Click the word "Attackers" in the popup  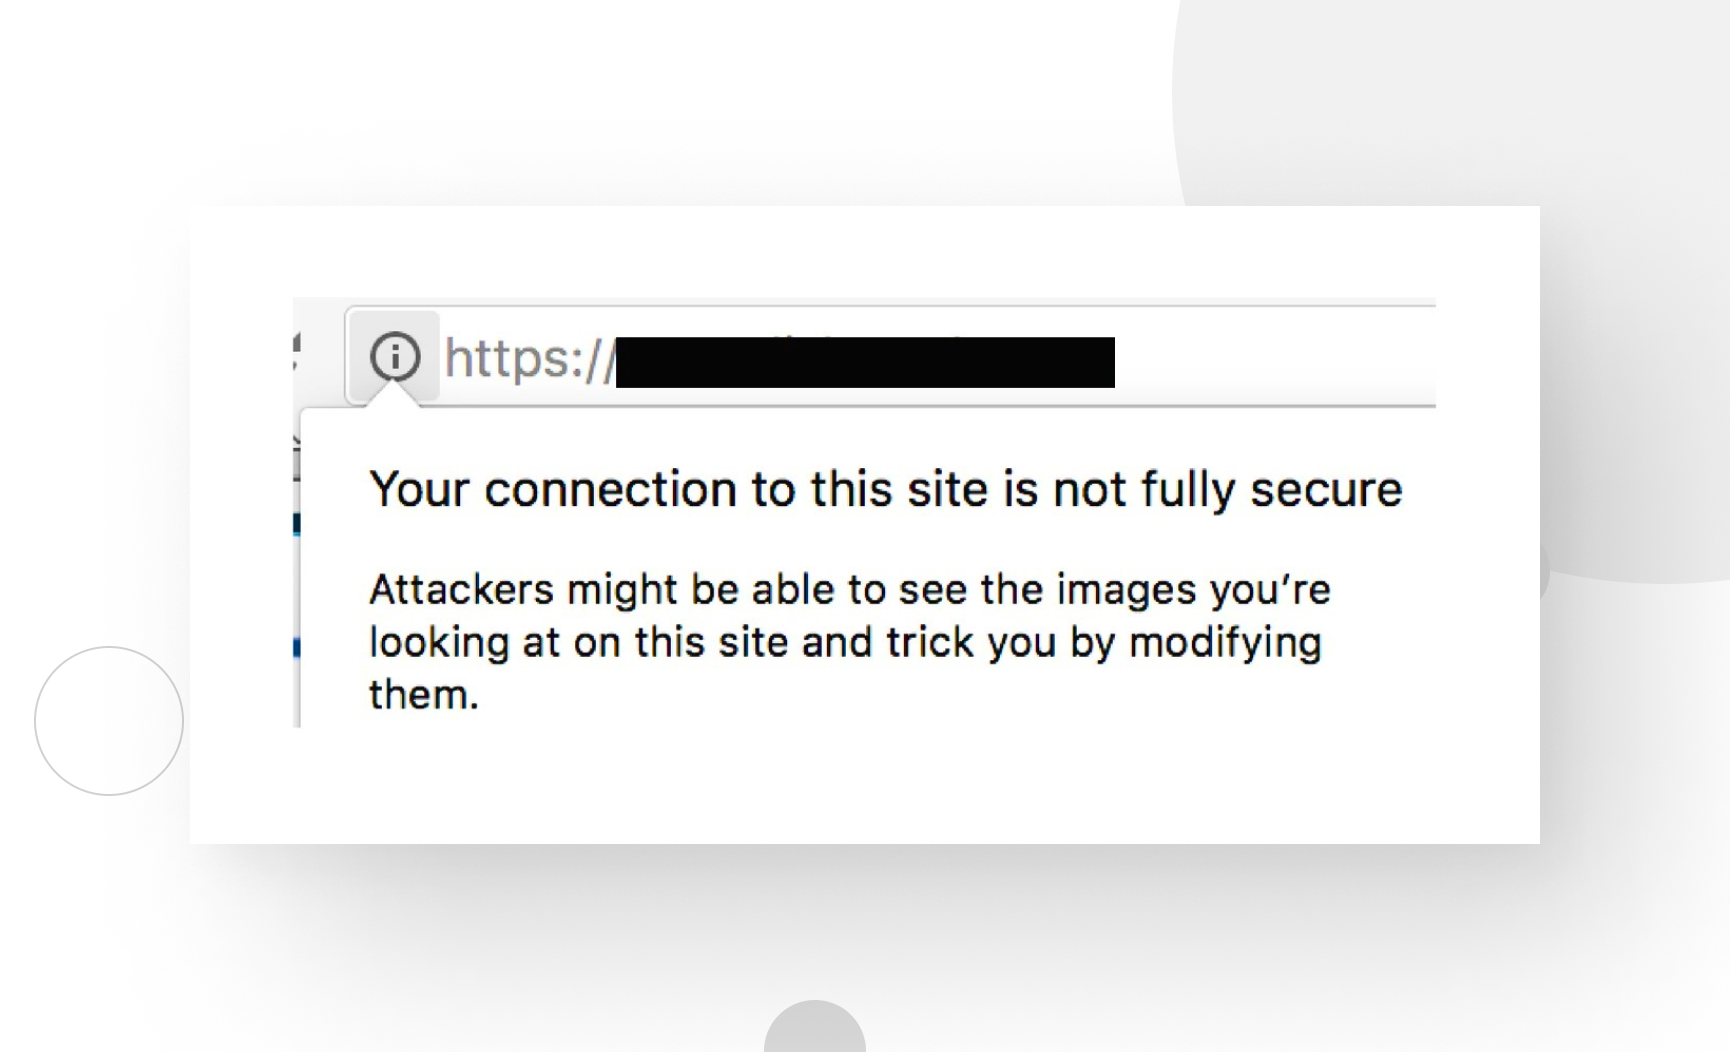coord(461,589)
